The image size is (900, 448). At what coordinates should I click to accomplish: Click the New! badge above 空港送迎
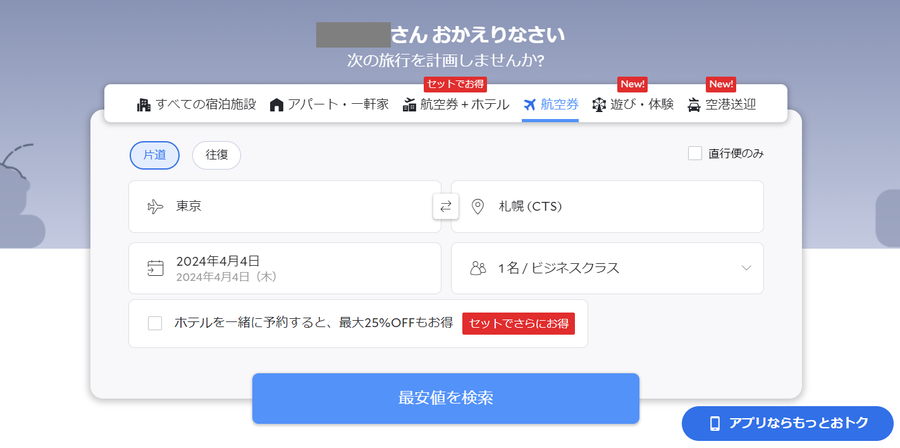pyautogui.click(x=721, y=84)
